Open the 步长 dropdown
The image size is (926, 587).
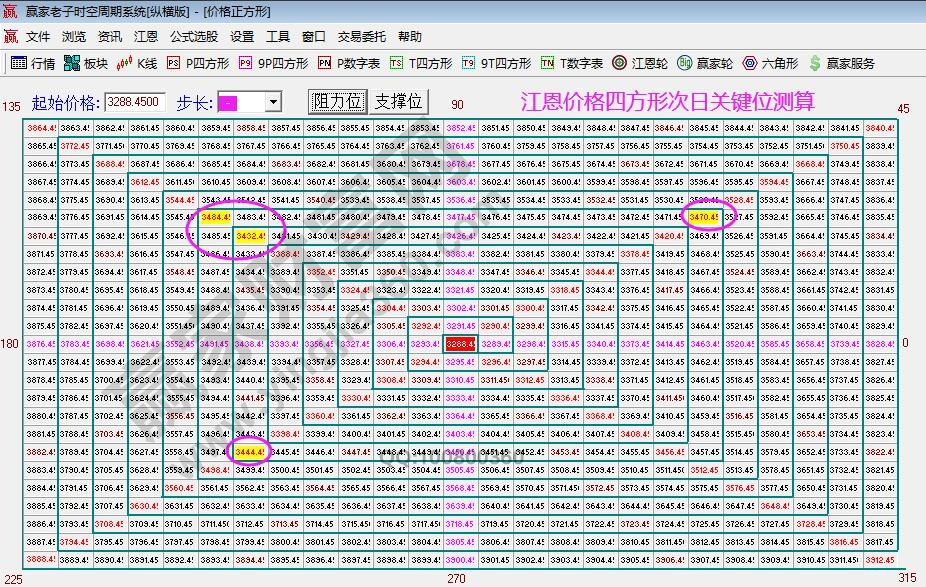coord(272,99)
